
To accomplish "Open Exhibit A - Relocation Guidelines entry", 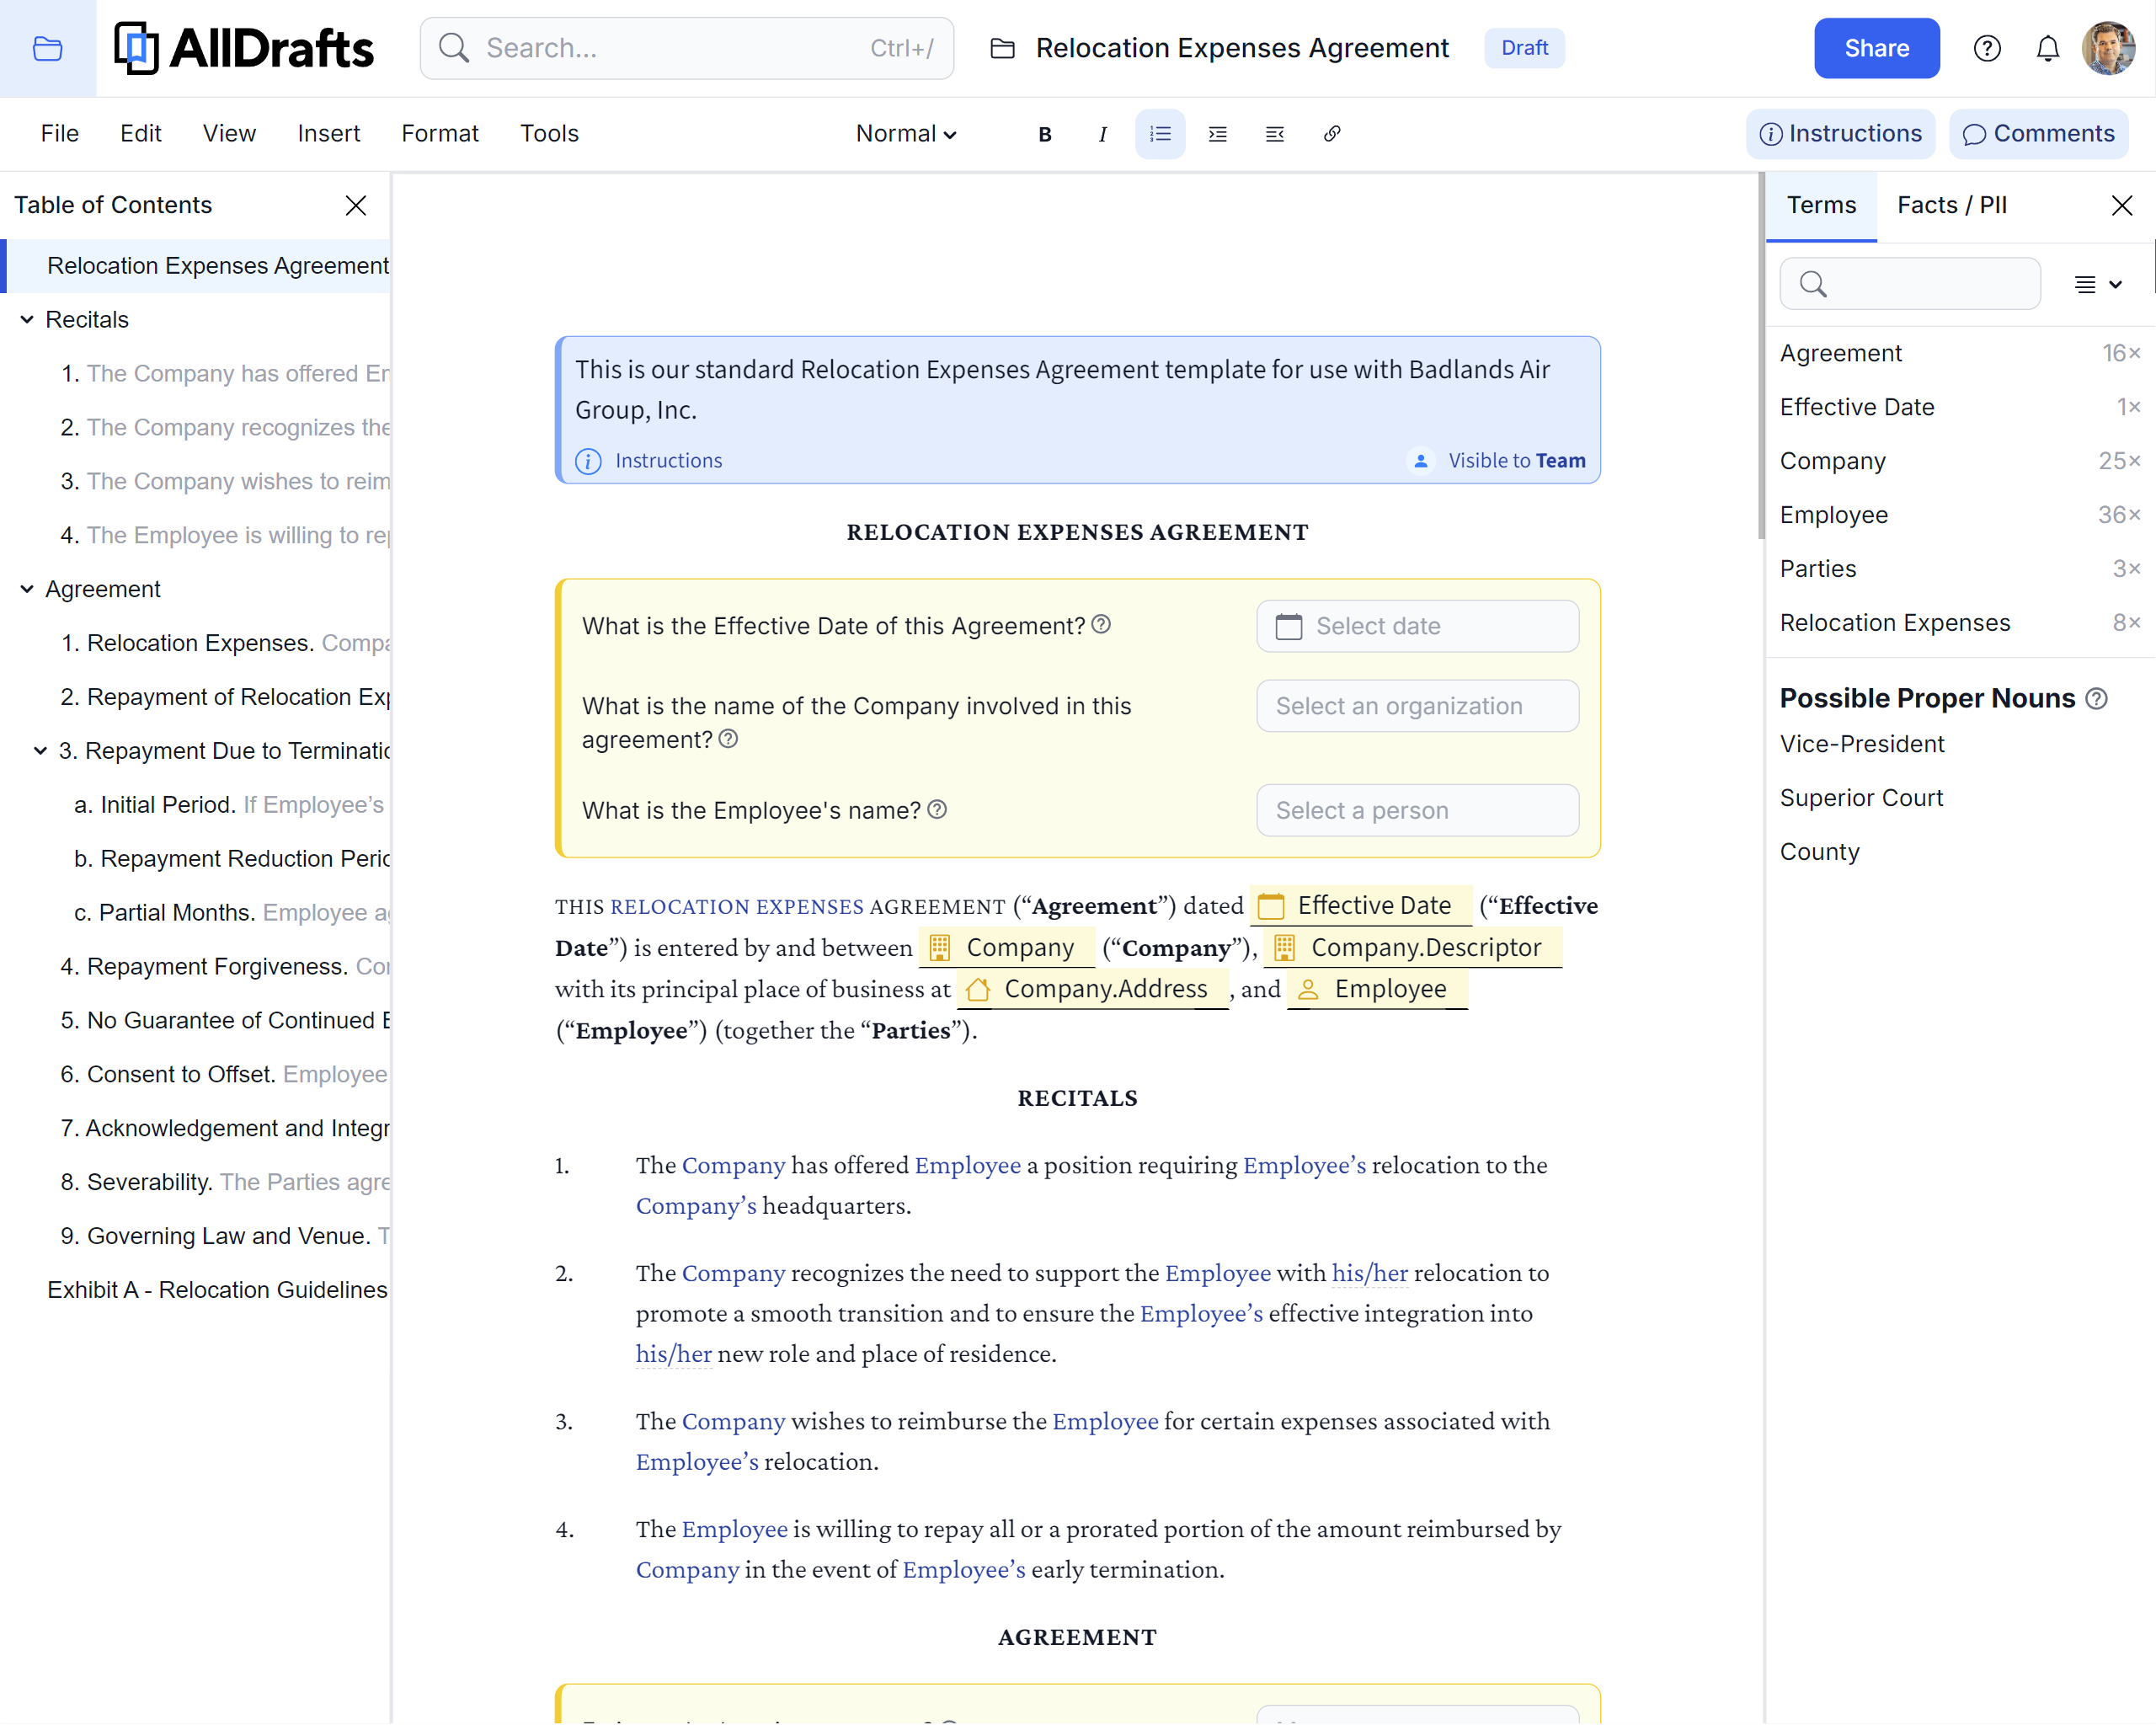I will tap(217, 1290).
